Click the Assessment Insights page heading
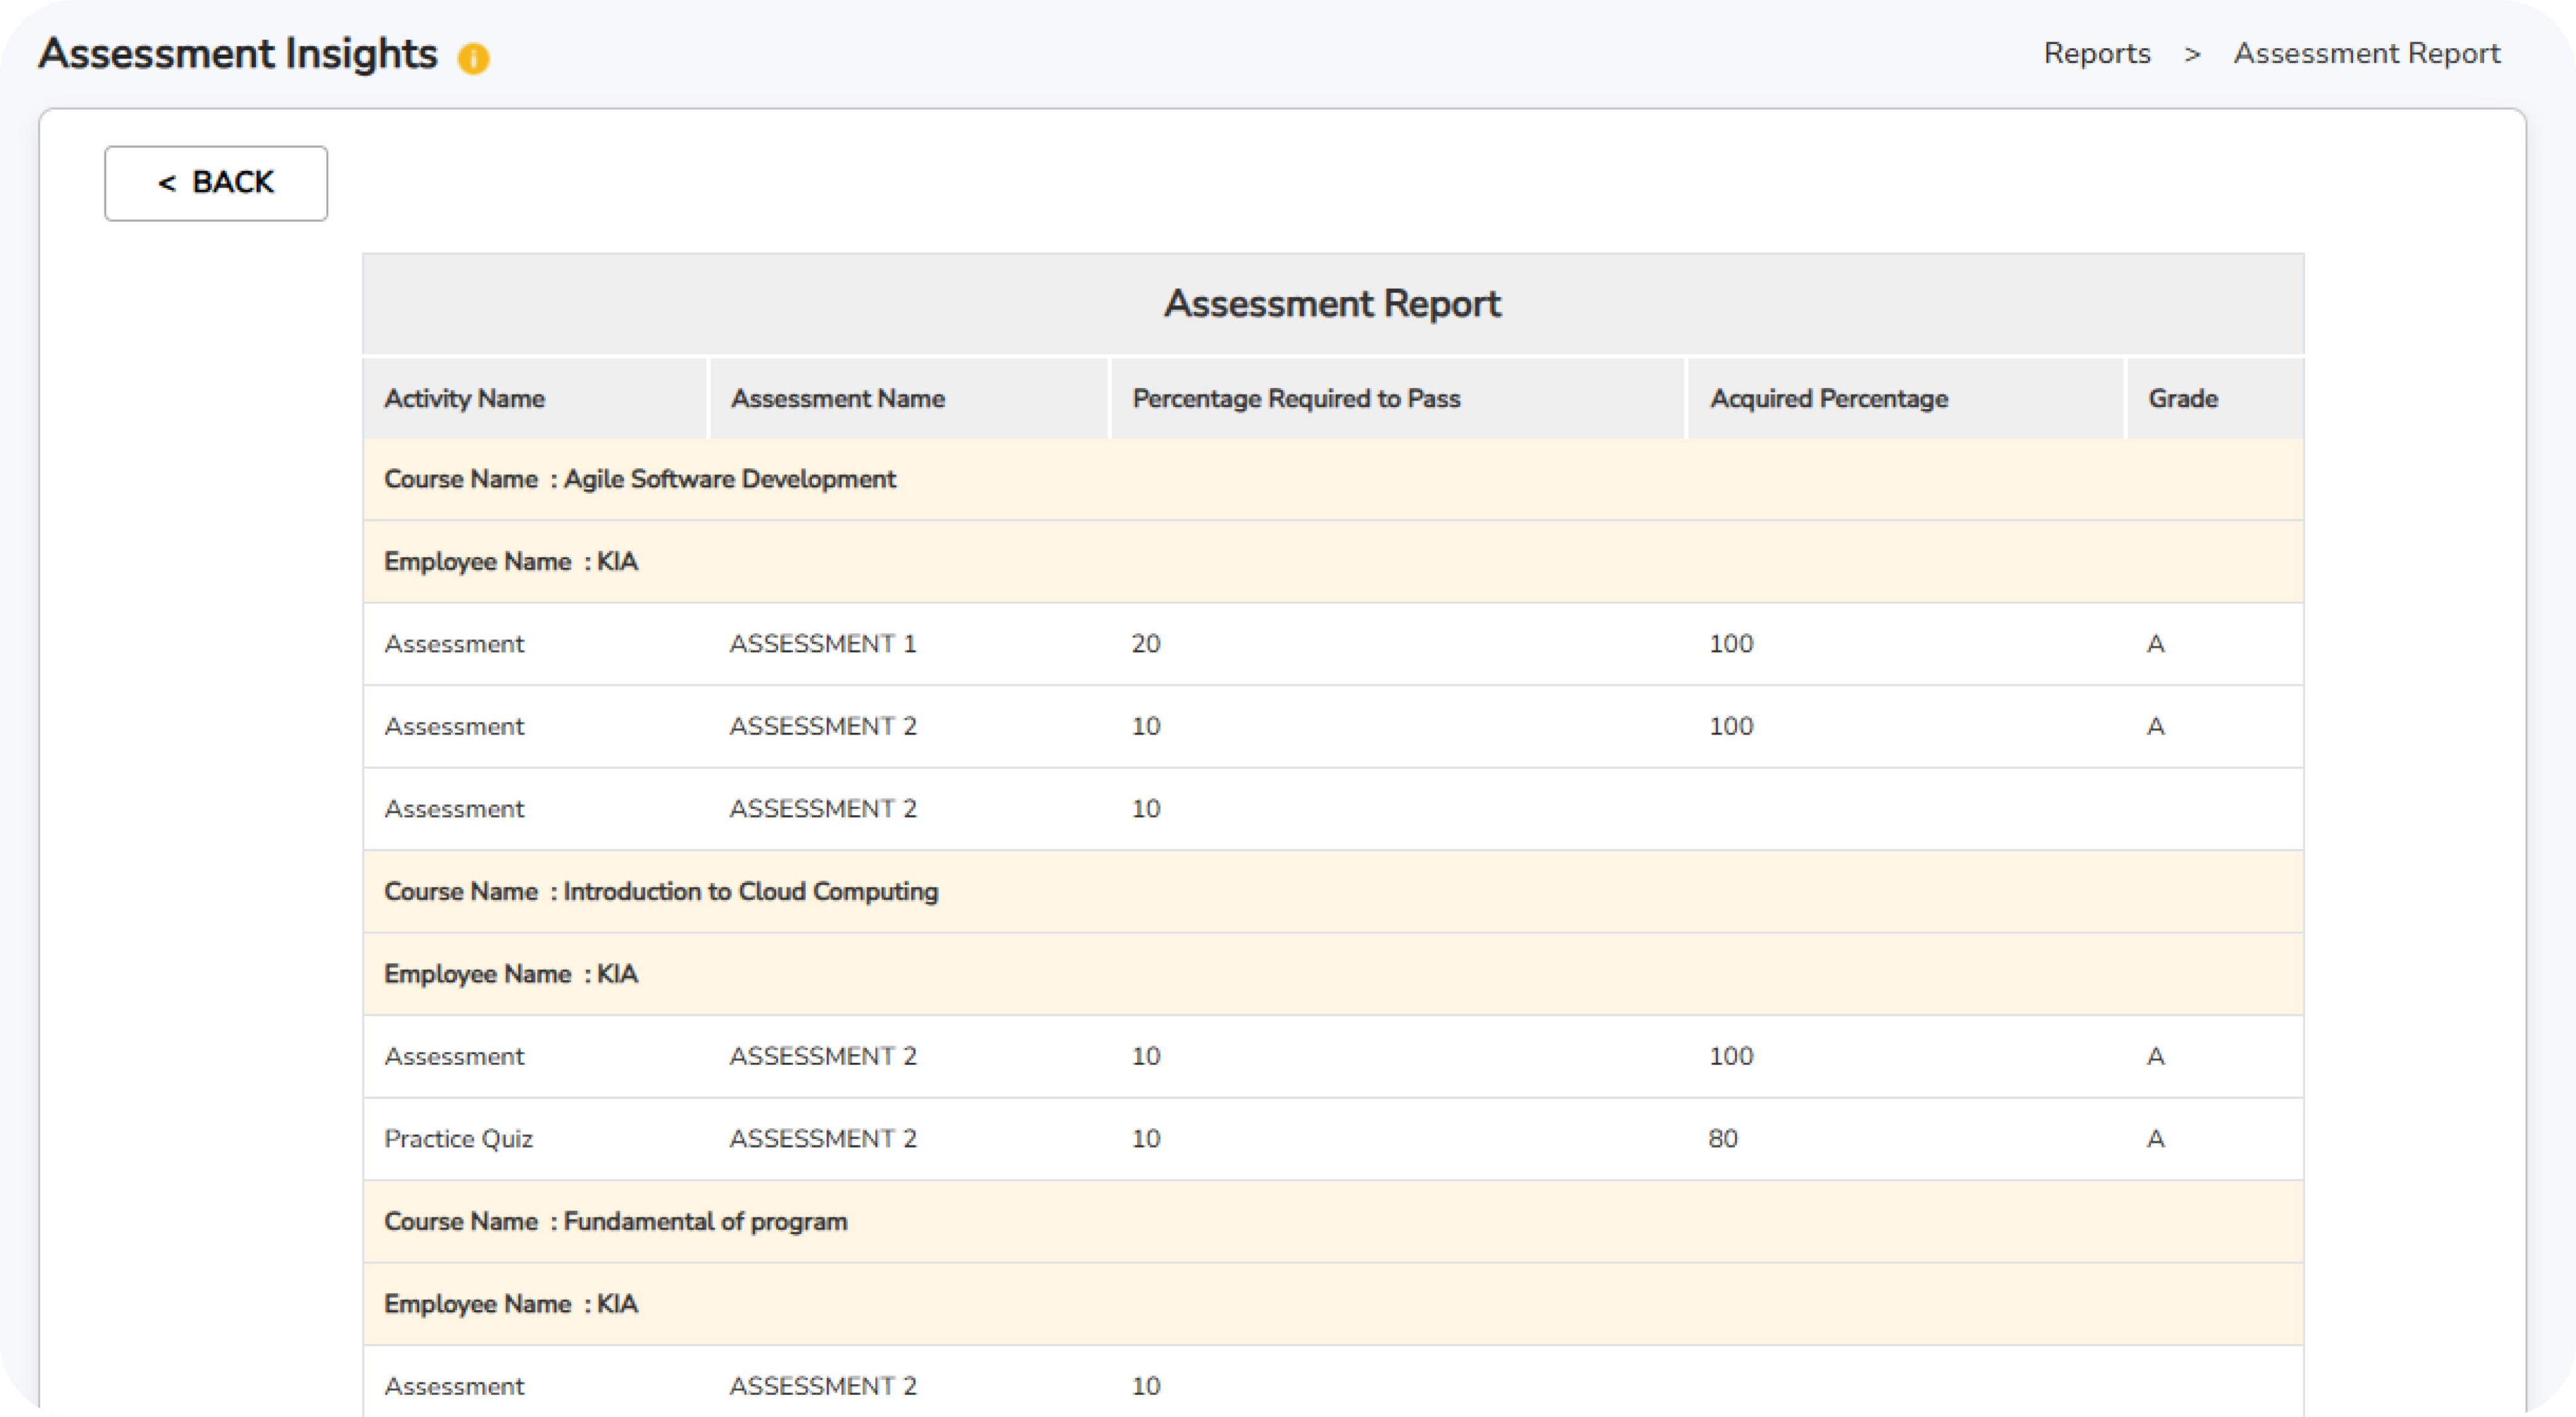The height and width of the screenshot is (1417, 2576). [238, 53]
